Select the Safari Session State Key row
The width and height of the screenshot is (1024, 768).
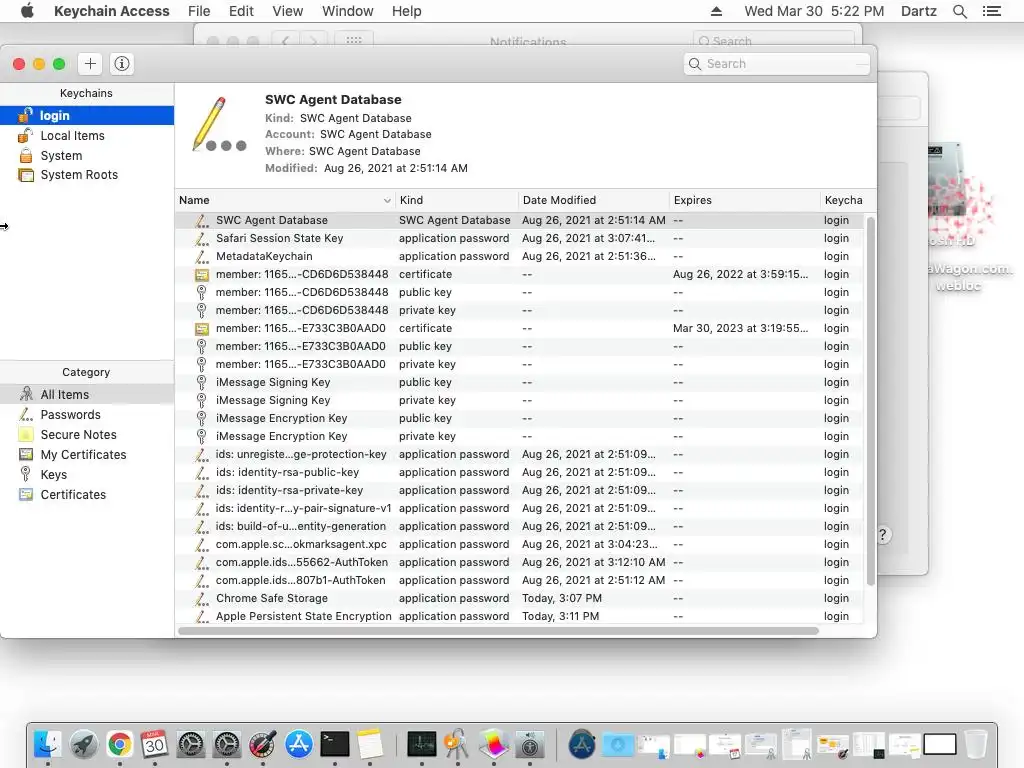[x=519, y=238]
